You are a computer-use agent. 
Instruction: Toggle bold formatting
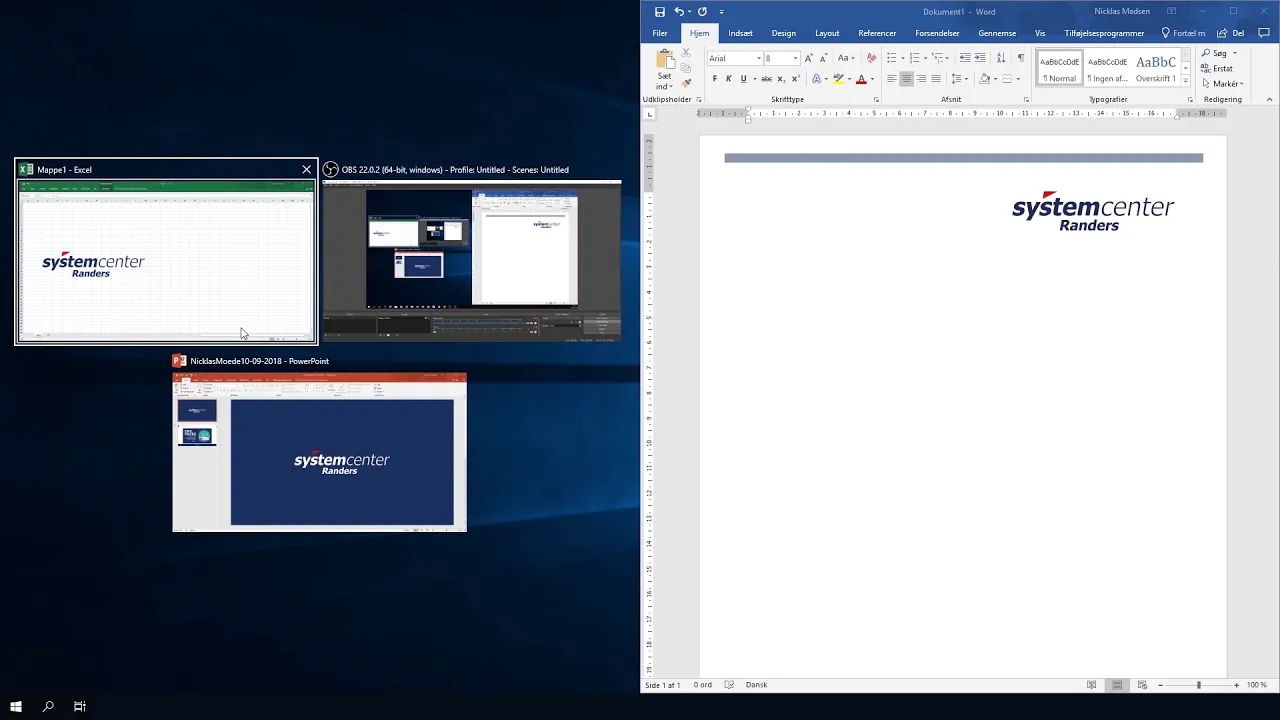click(x=714, y=79)
